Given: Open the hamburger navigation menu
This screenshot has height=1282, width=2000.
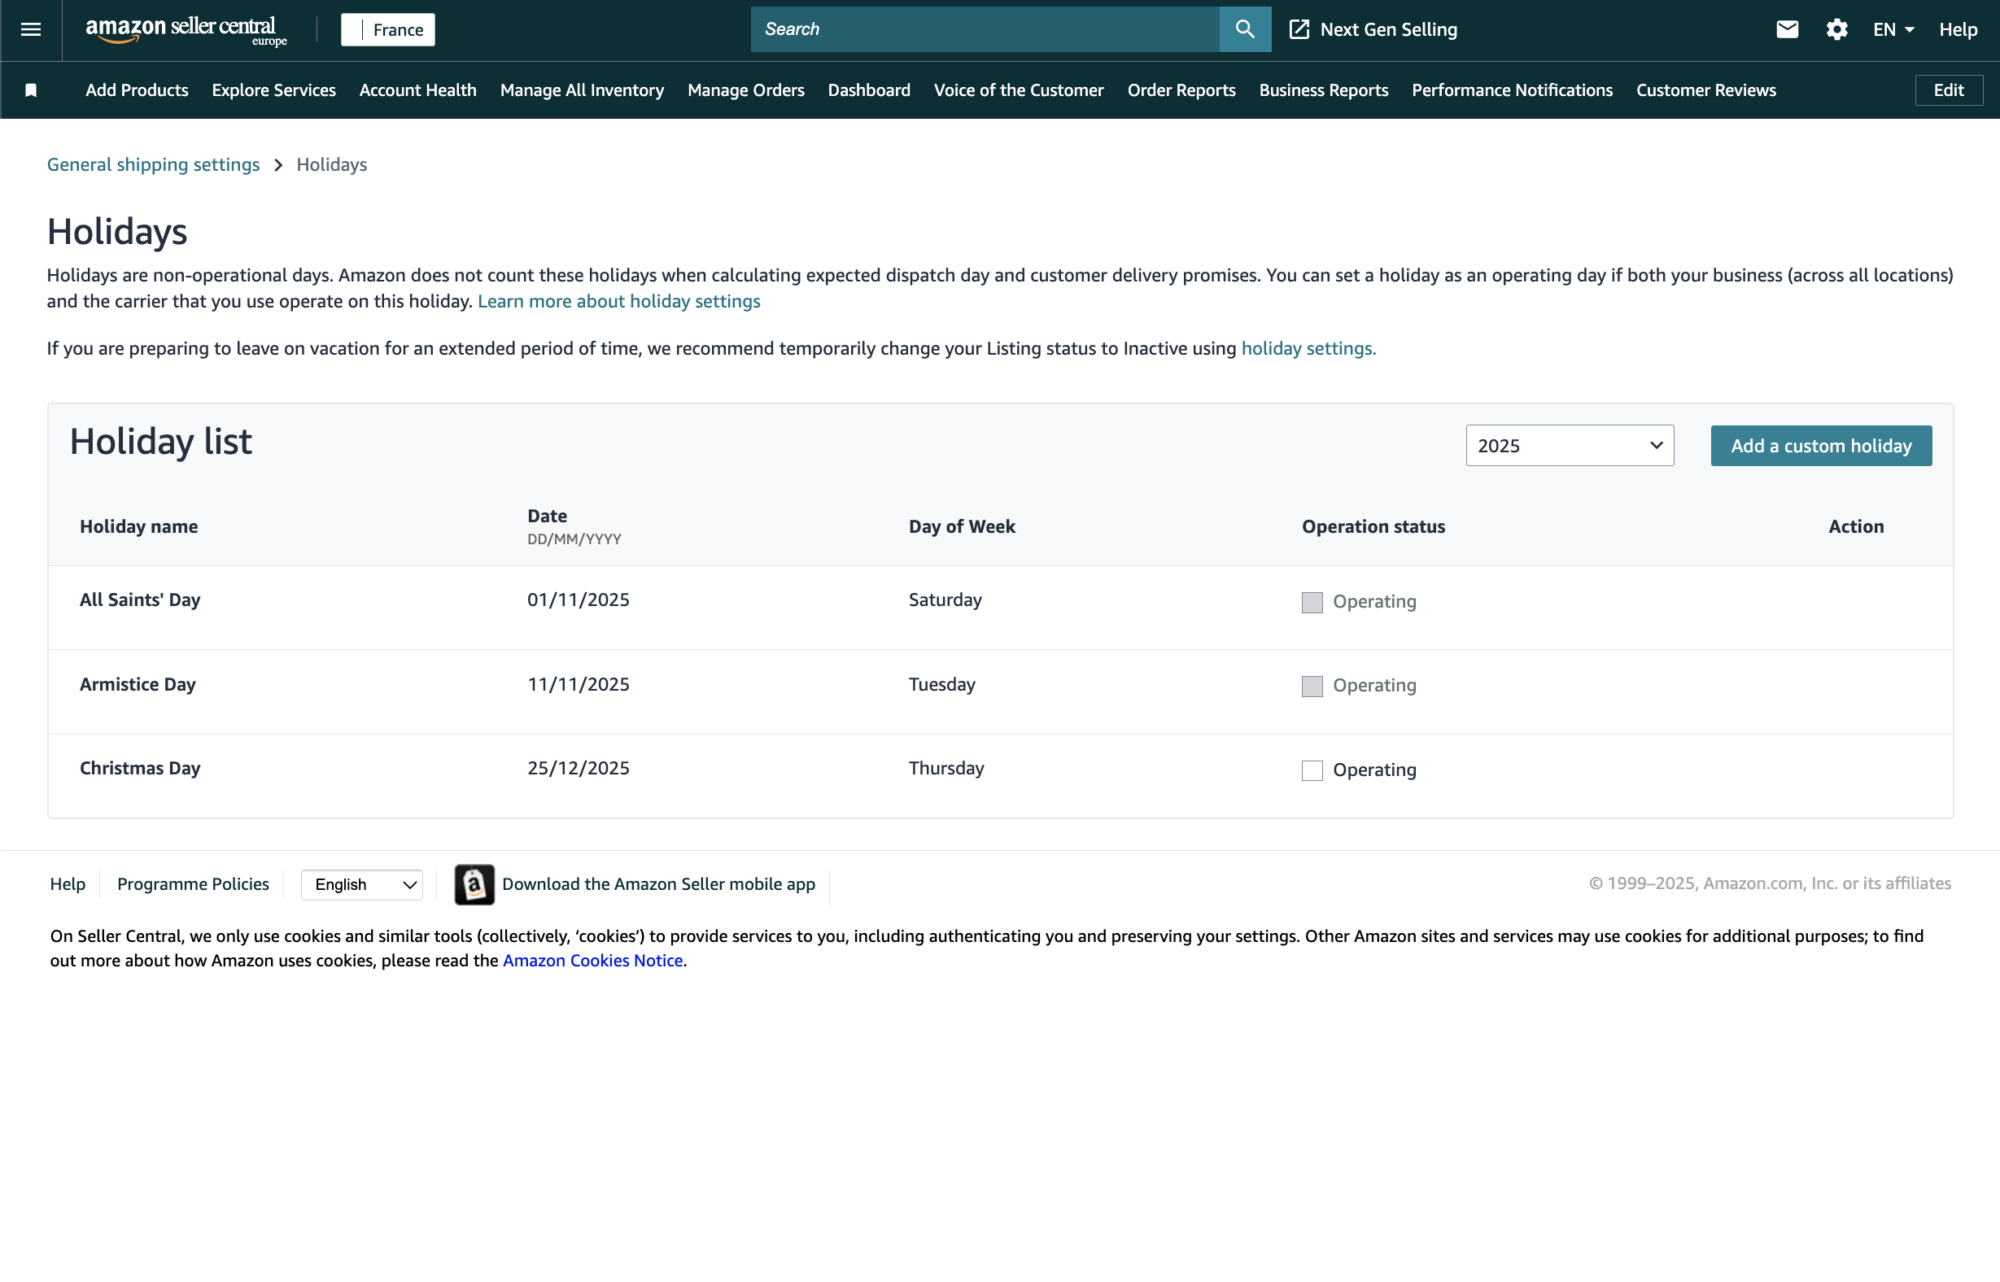Looking at the screenshot, I should [31, 30].
